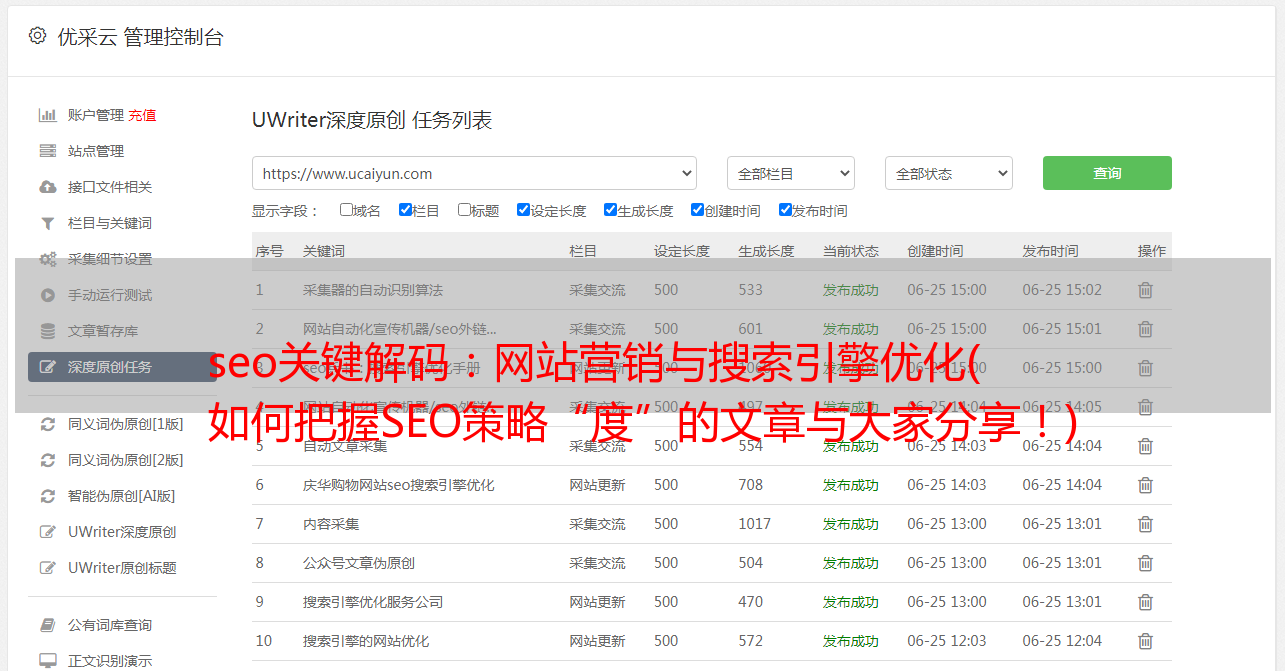Viewport: 1285px width, 671px height.
Task: Click the 栏目与关键词 filter icon
Action: (47, 223)
